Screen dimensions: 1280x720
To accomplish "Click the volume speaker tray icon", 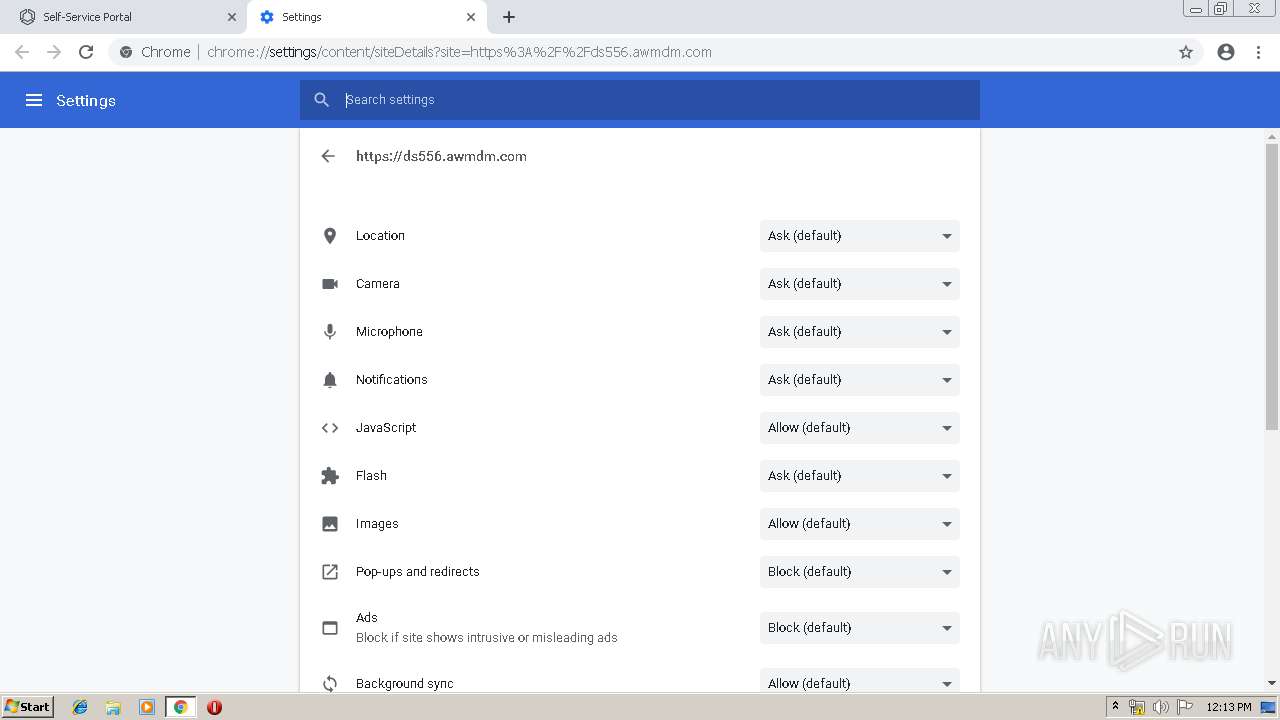I will tap(1160, 707).
